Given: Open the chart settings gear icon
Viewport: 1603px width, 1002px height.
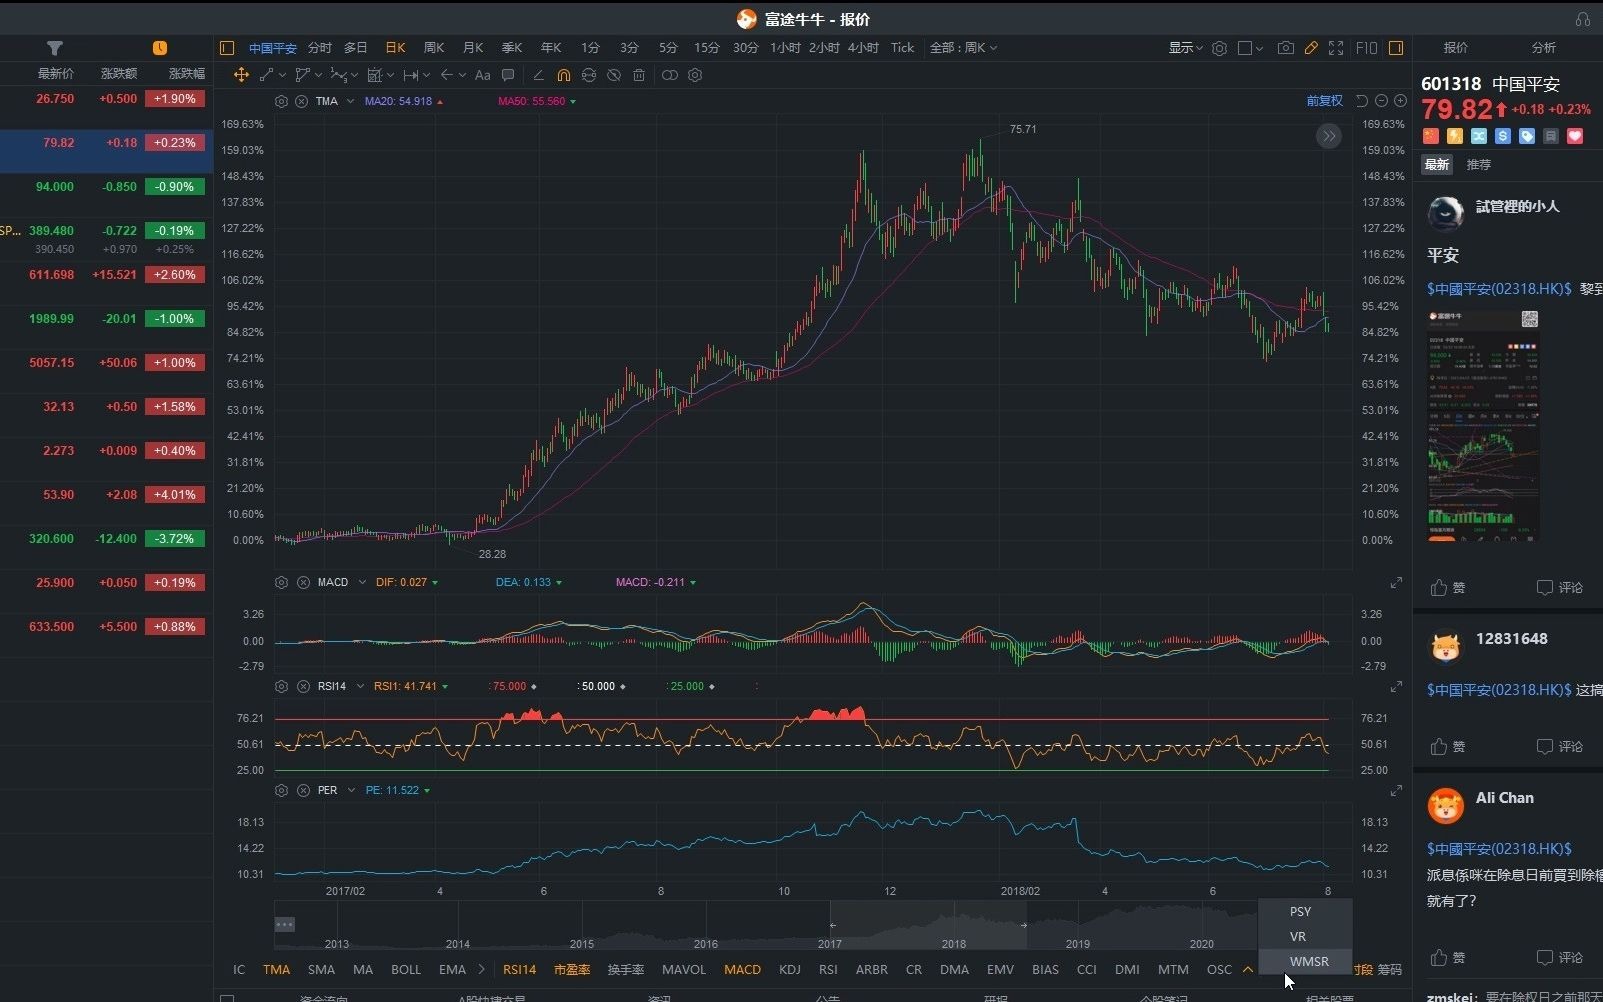Looking at the screenshot, I should (1220, 47).
